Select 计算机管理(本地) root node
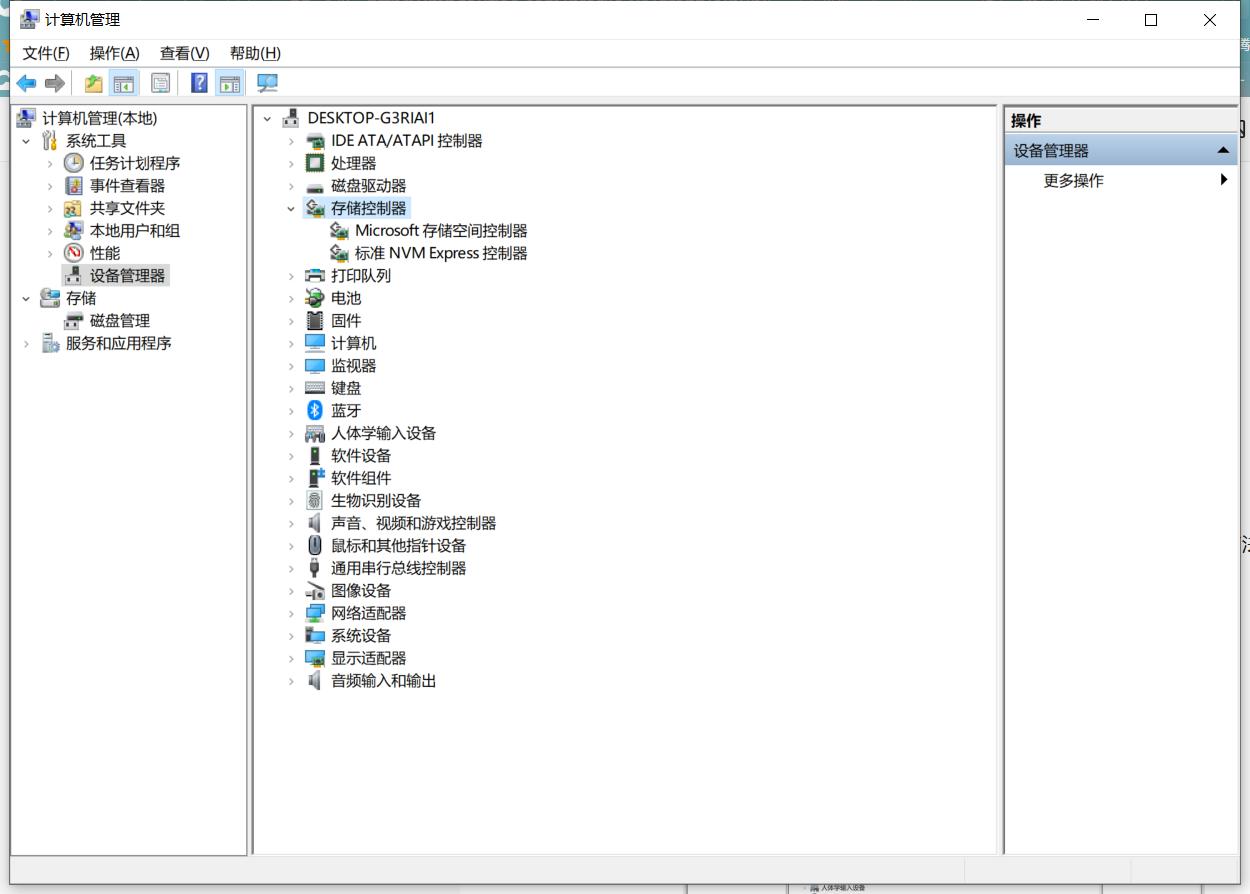Screen dimensions: 1250x894 coord(100,118)
